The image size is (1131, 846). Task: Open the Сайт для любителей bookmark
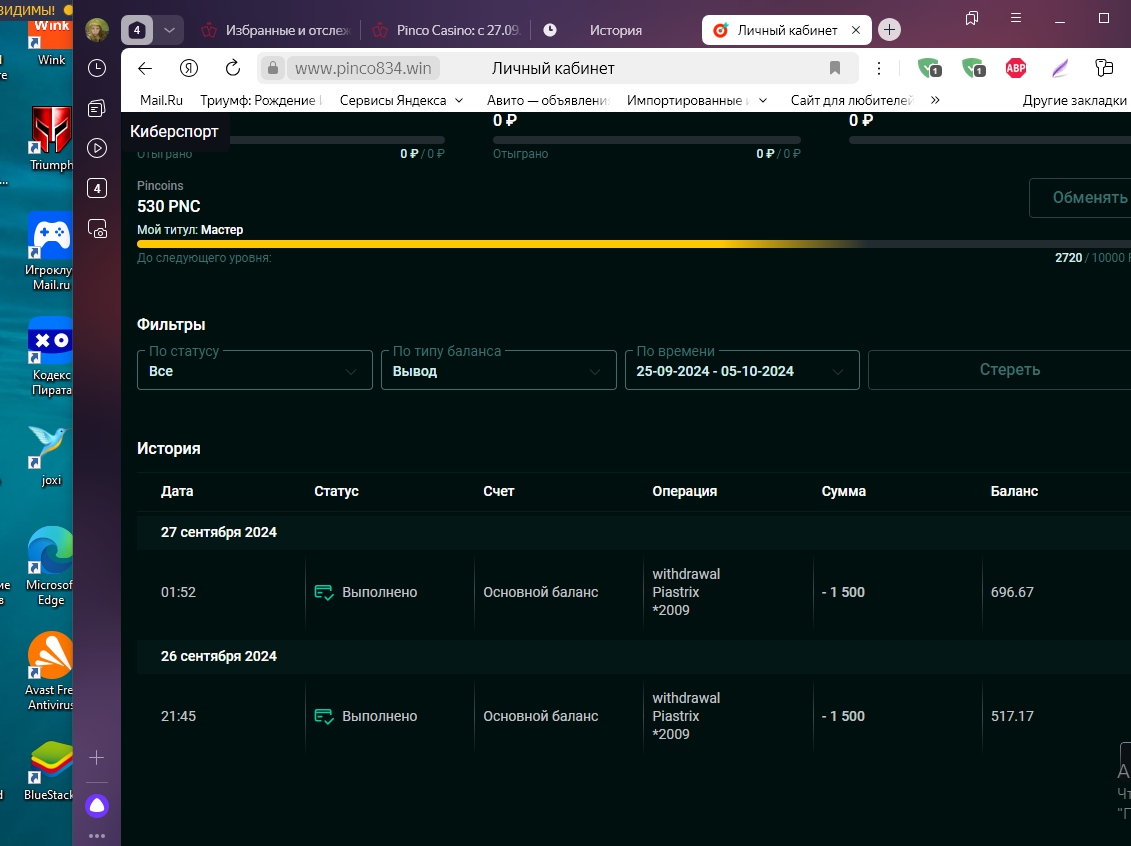[852, 100]
